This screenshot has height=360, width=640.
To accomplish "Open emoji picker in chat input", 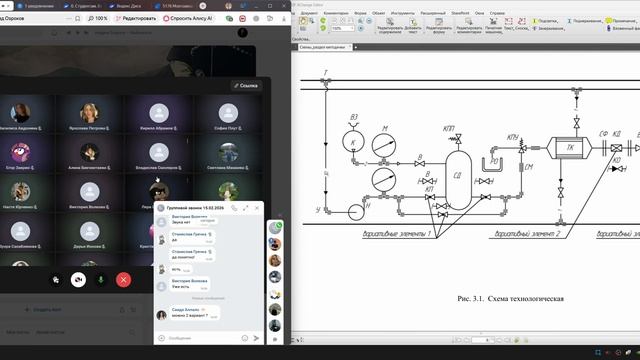I will tap(244, 338).
